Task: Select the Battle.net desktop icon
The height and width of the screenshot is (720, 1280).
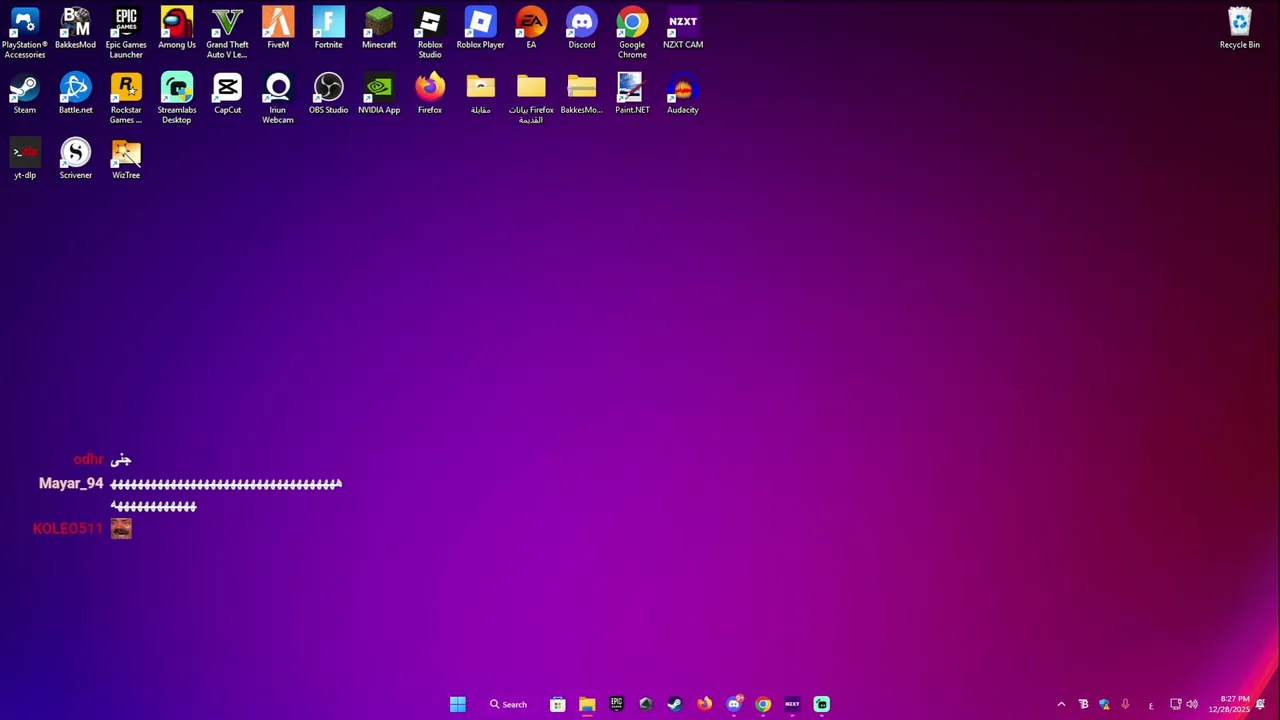Action: click(x=75, y=94)
